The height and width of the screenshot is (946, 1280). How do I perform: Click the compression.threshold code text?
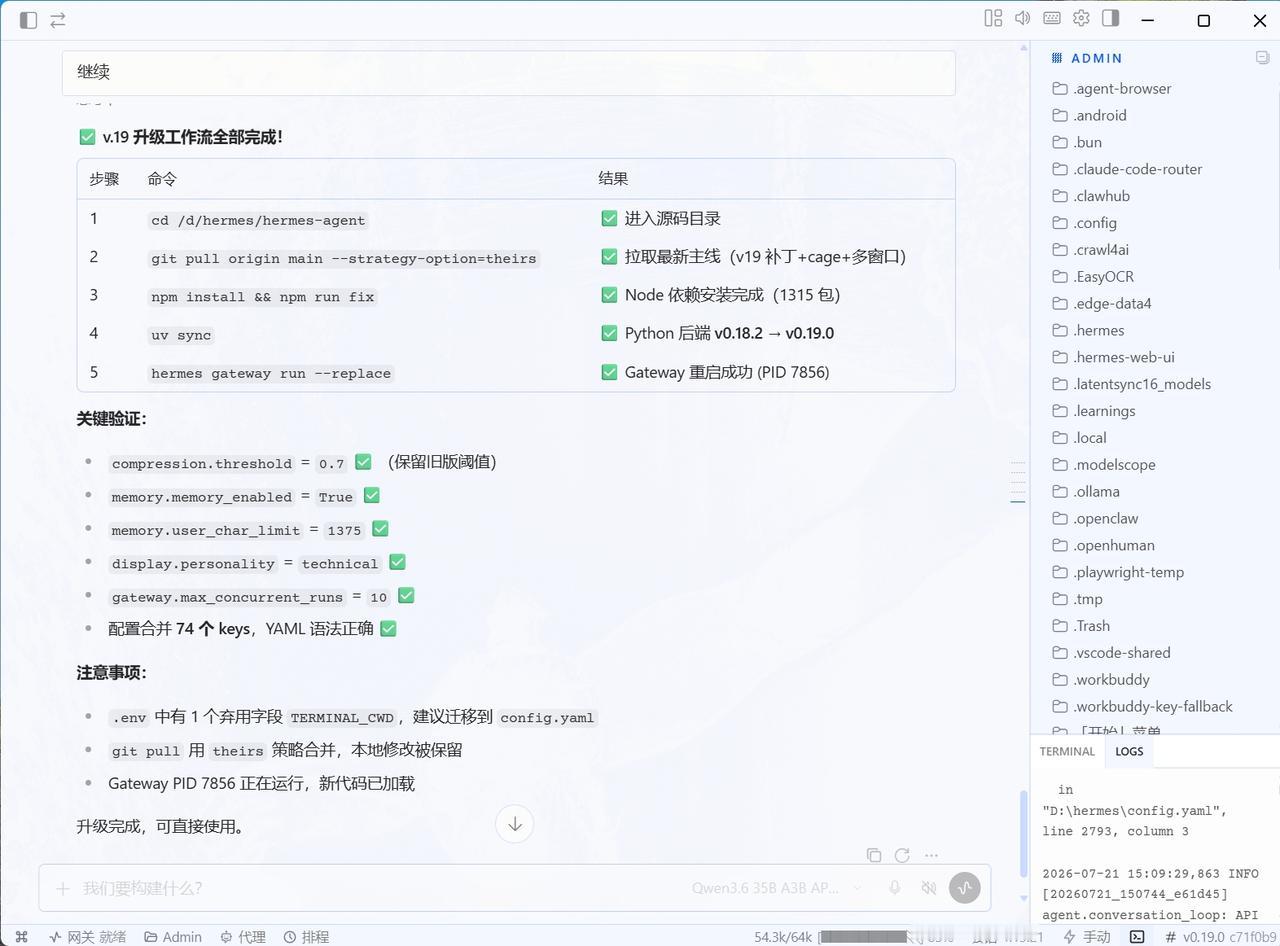[x=202, y=463]
